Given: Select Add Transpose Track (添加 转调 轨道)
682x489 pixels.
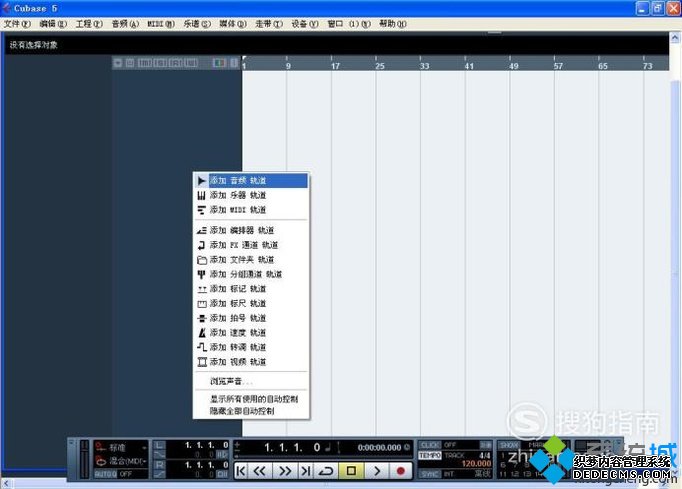Looking at the screenshot, I should [251, 347].
